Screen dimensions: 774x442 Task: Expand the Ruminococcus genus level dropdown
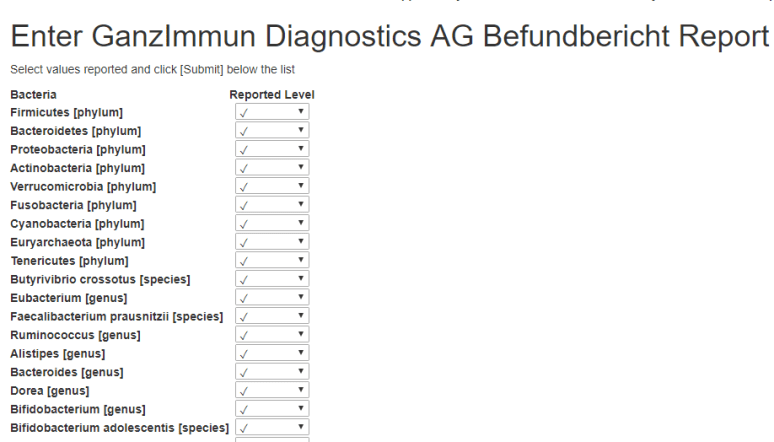[272, 335]
